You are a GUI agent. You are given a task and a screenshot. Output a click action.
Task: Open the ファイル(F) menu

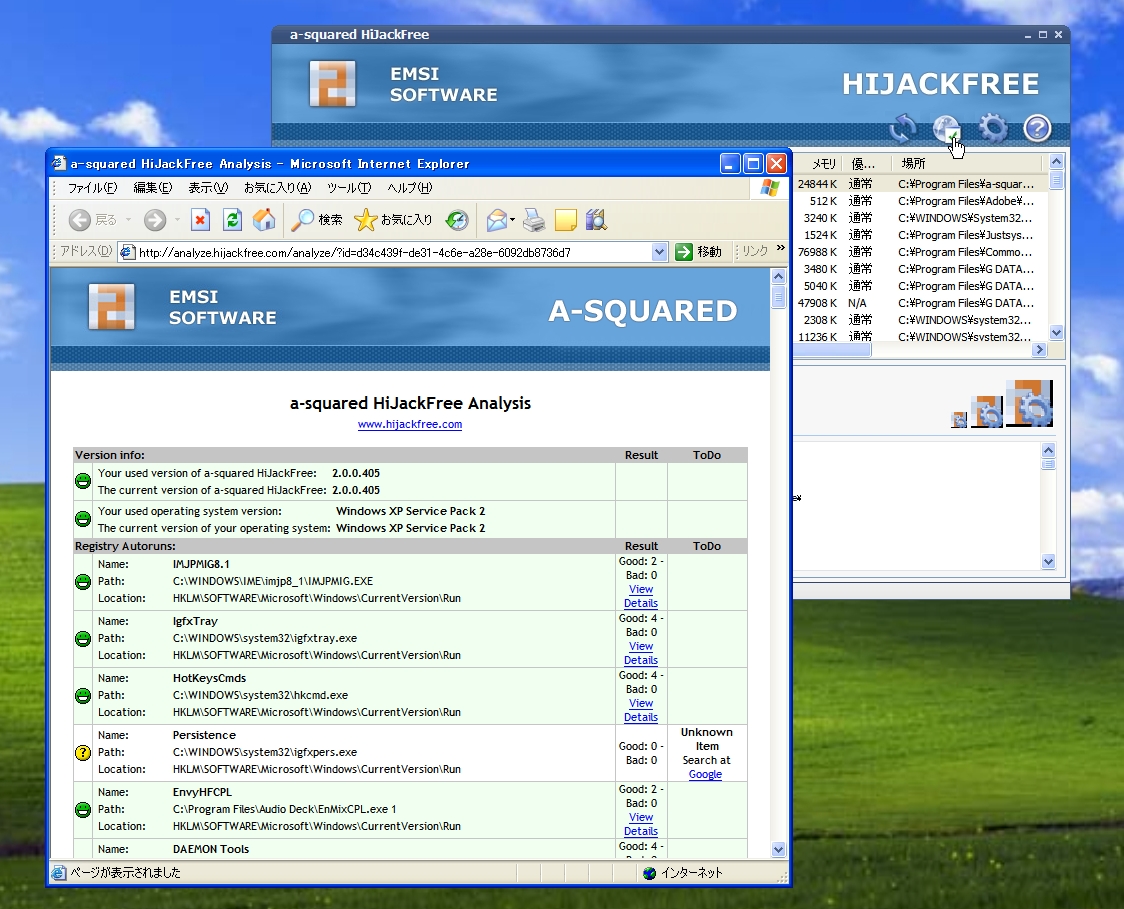pyautogui.click(x=92, y=188)
